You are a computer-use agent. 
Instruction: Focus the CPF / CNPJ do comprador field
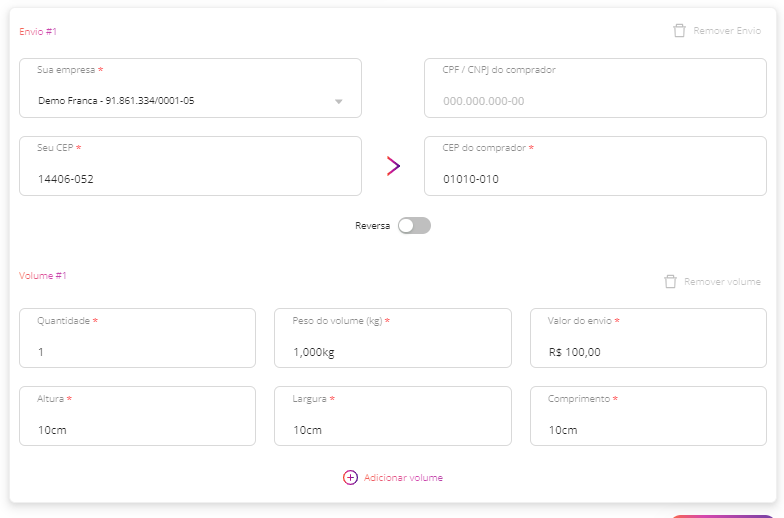(595, 88)
